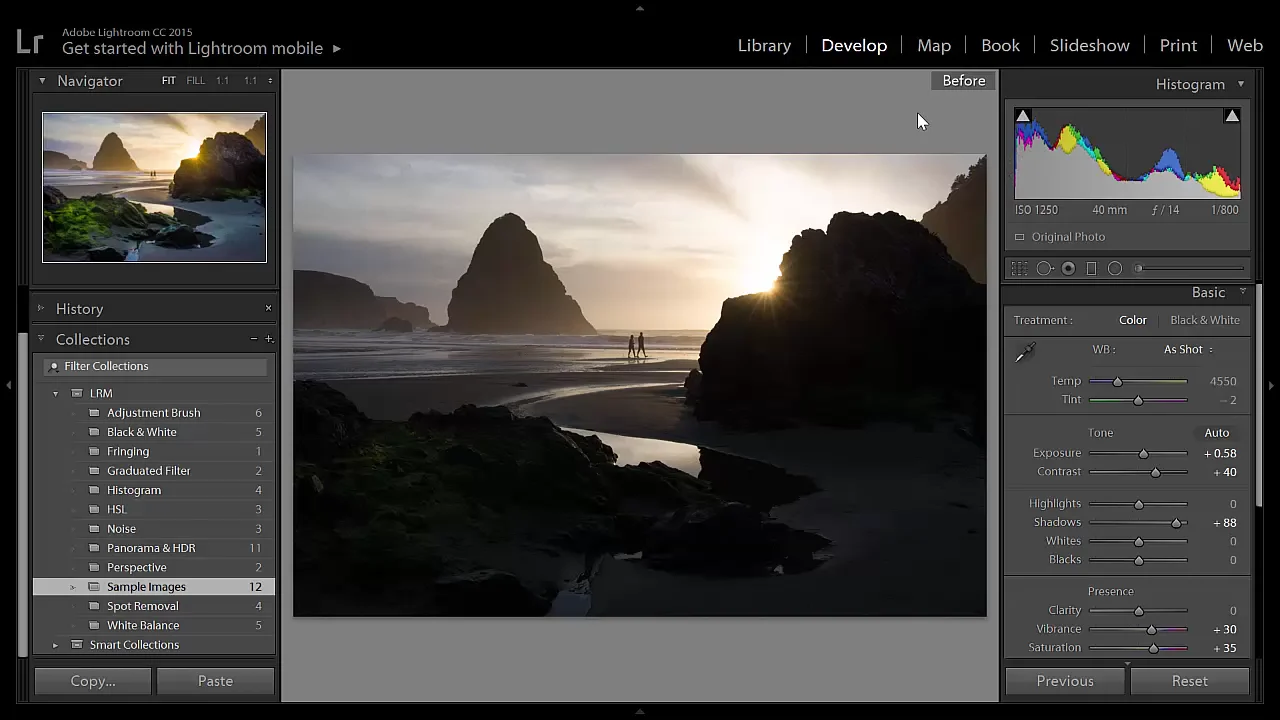Click the Smart Collections set icon
The height and width of the screenshot is (720, 1280).
tap(77, 645)
